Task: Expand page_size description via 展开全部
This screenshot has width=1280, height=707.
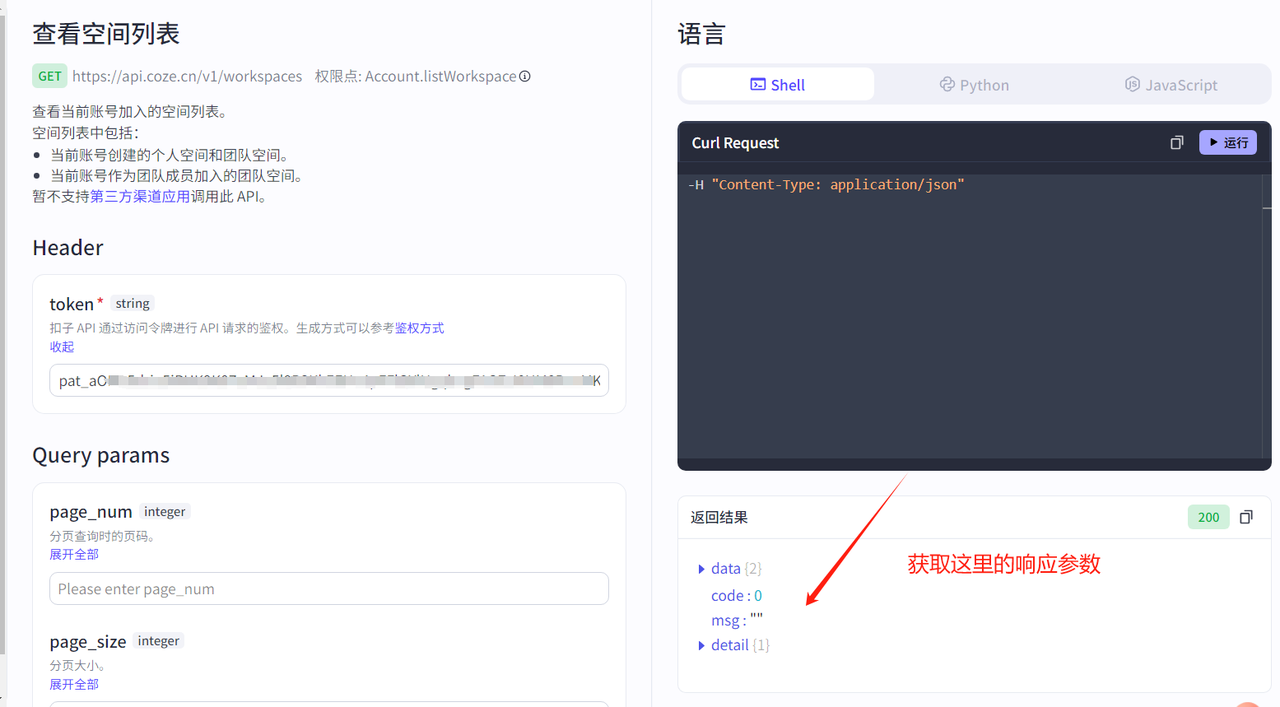Action: pos(74,684)
